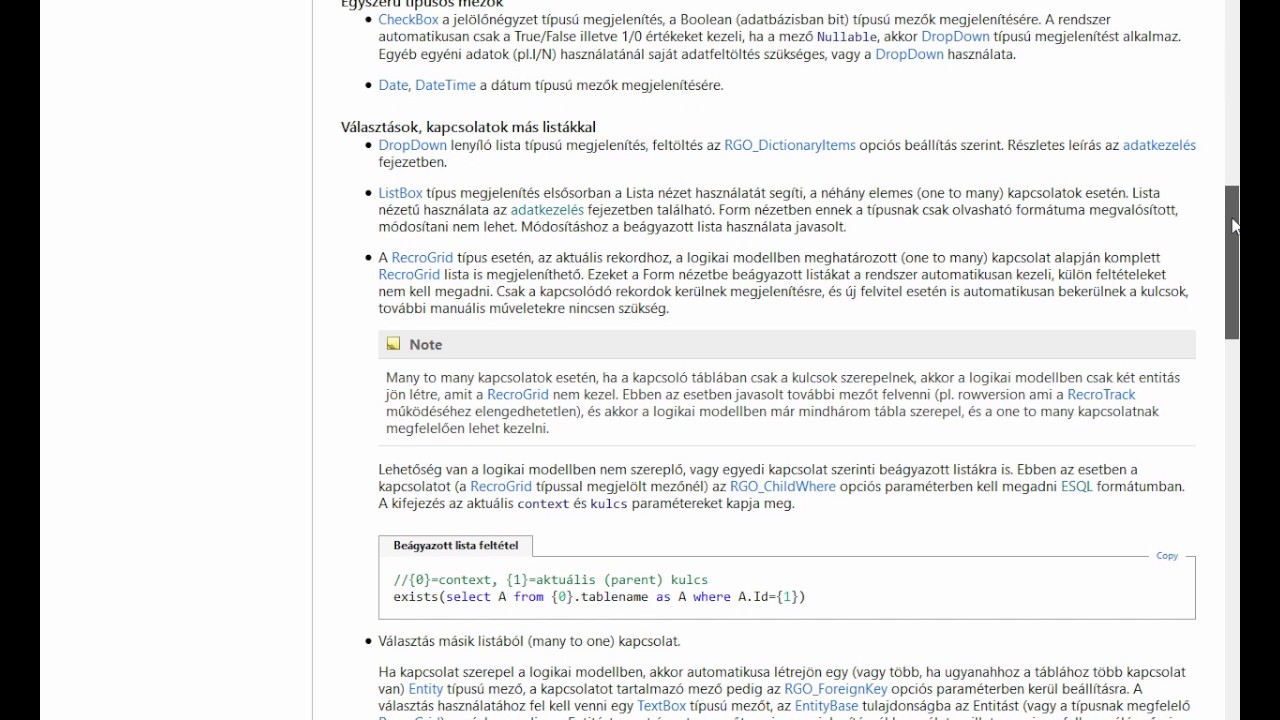Image resolution: width=1280 pixels, height=720 pixels.
Task: Open the CheckBox link
Action: (x=408, y=19)
